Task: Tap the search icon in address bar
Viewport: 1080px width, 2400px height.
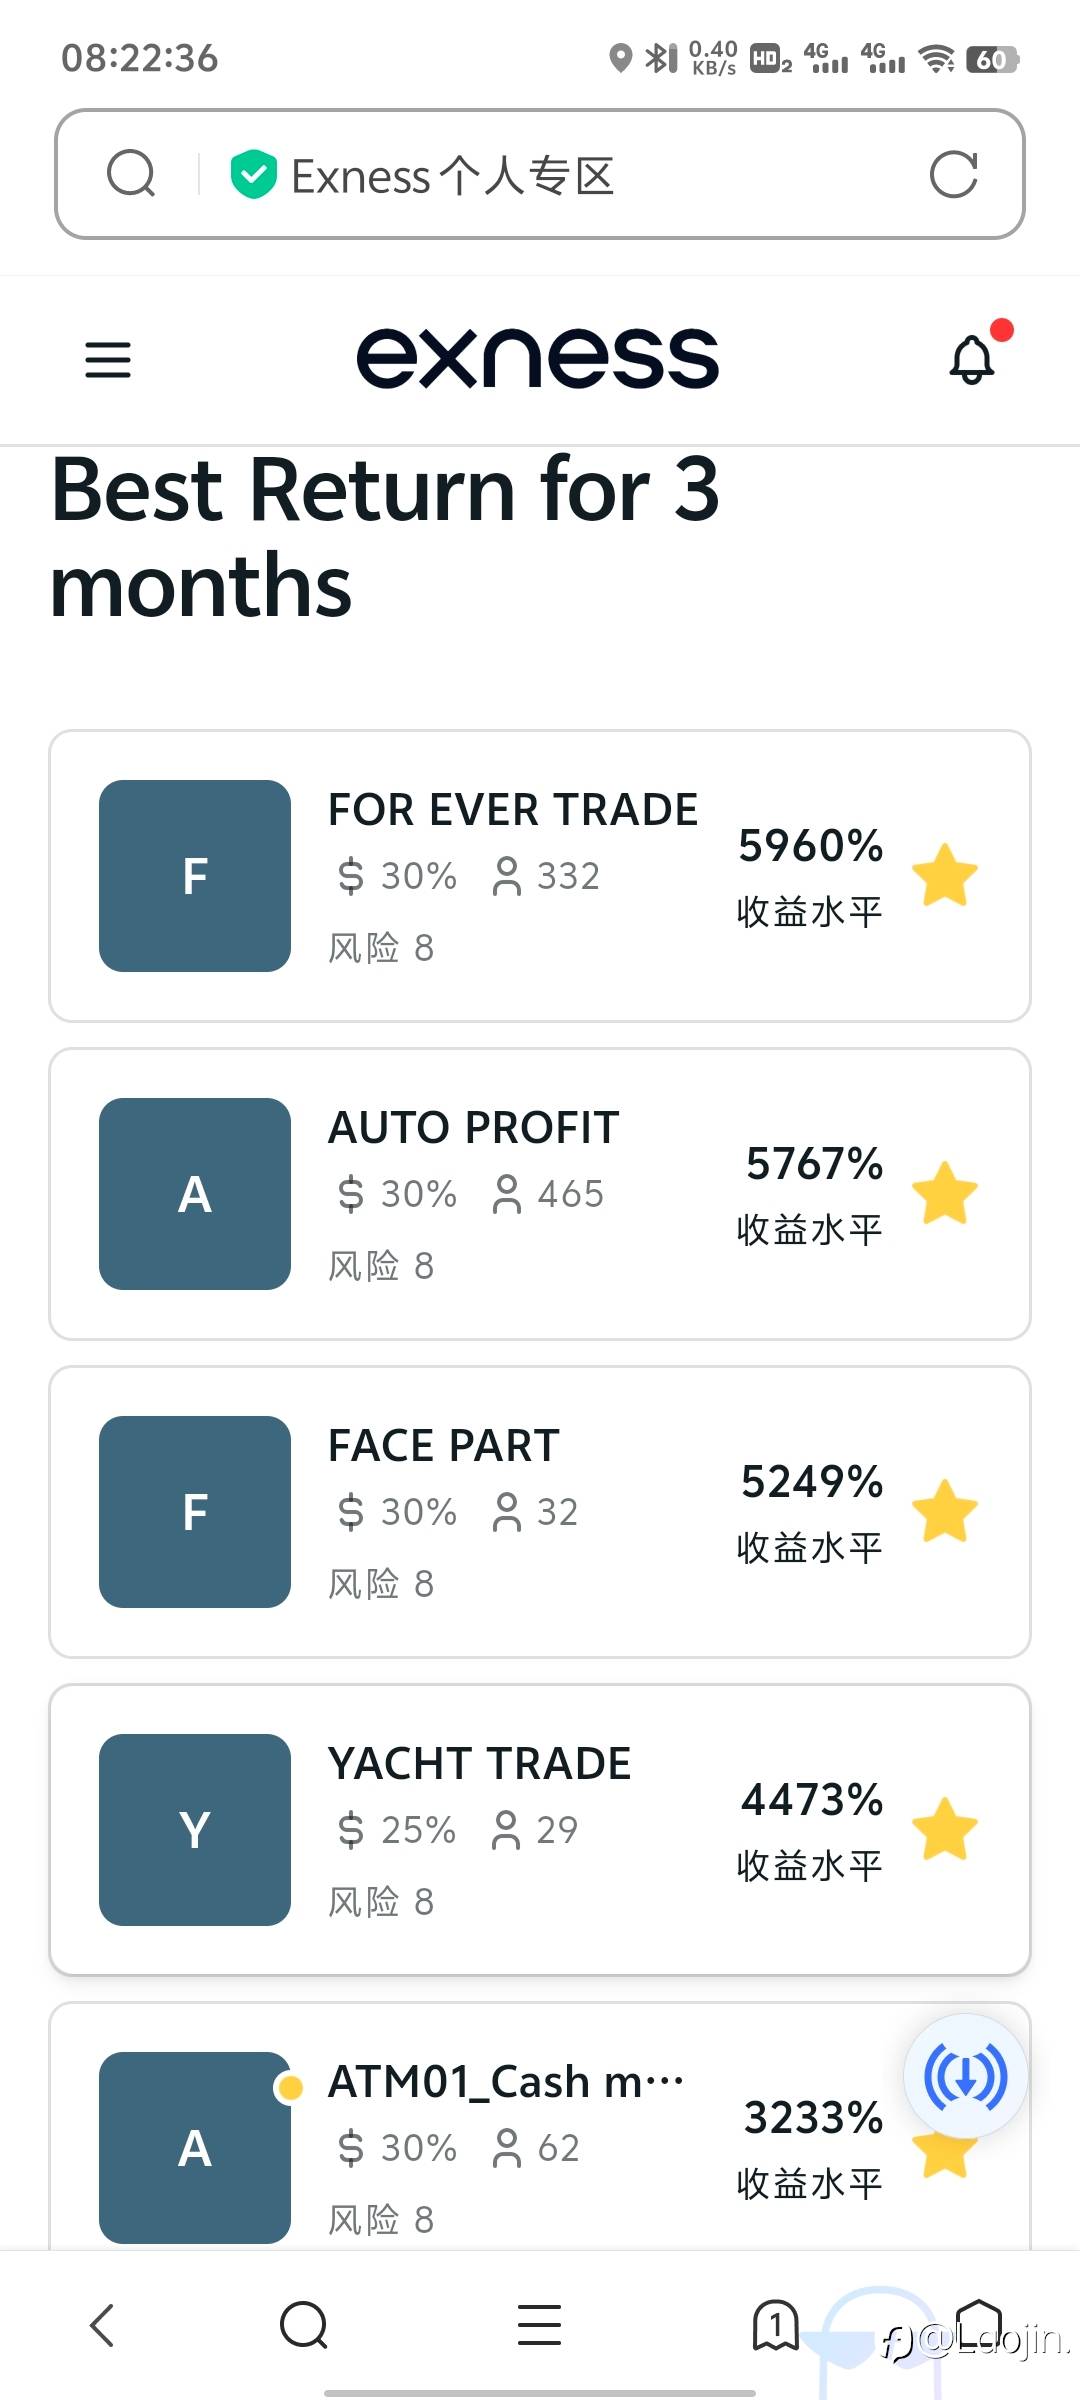Action: [131, 174]
